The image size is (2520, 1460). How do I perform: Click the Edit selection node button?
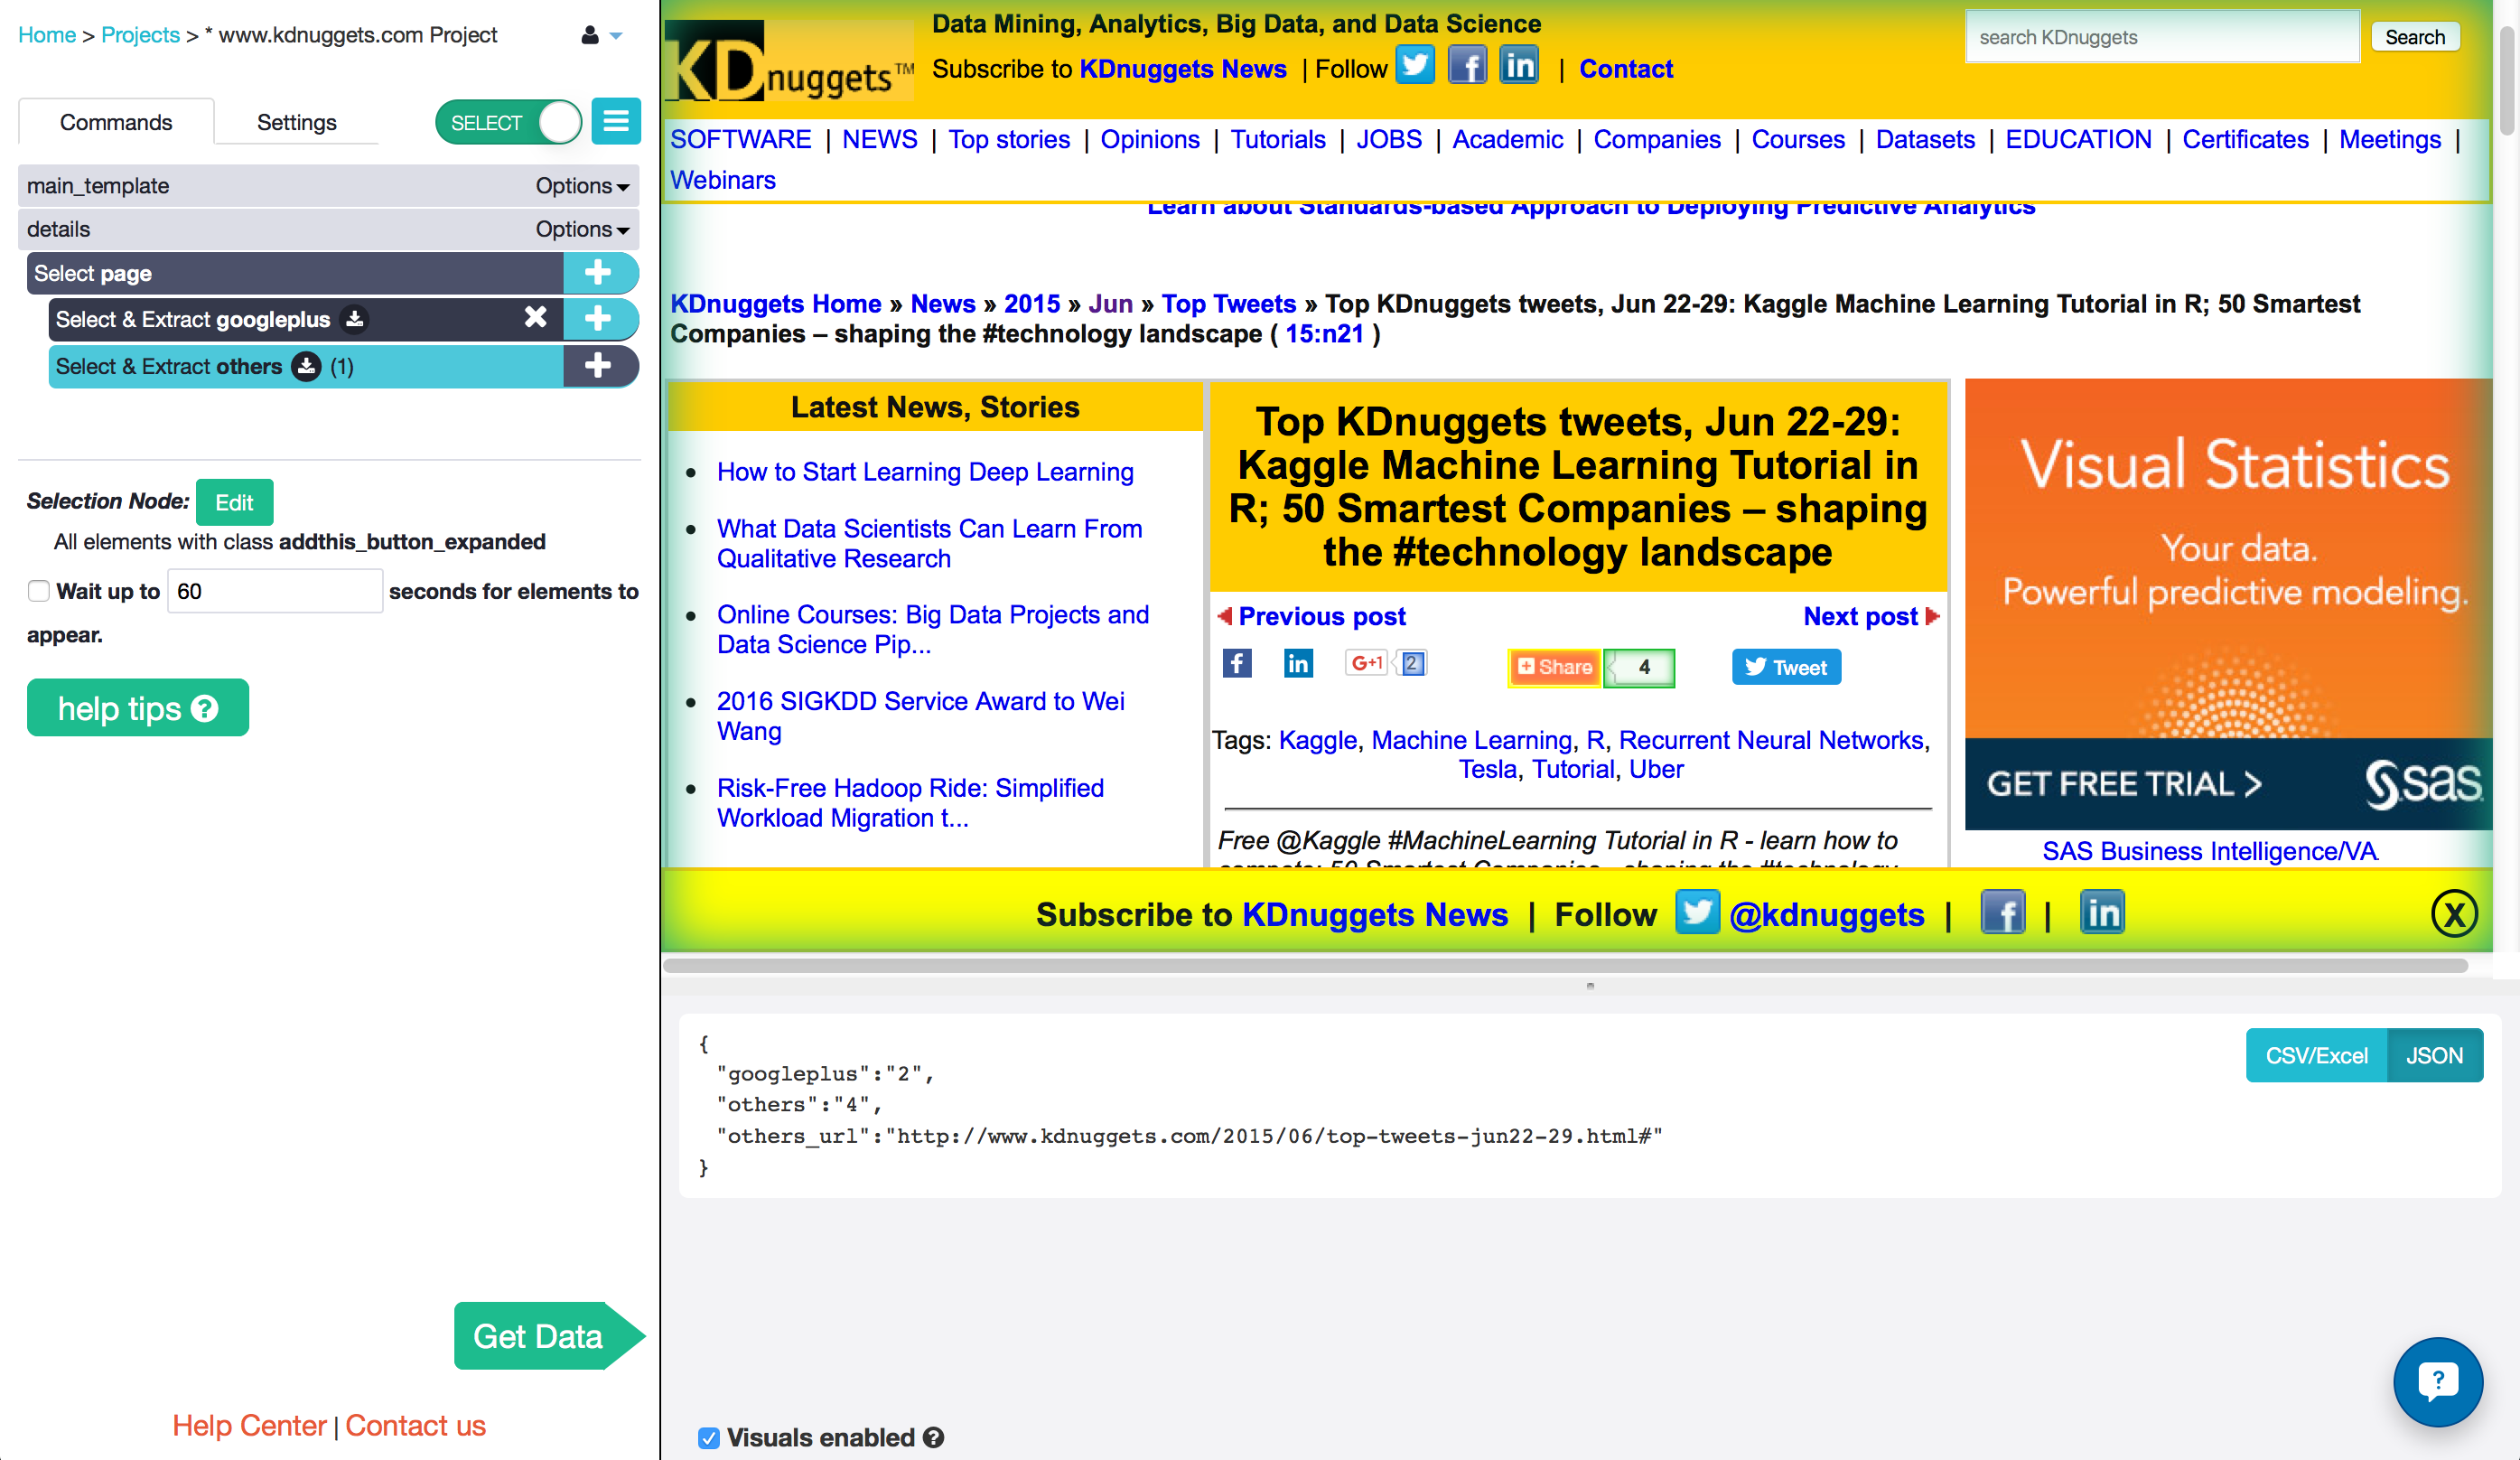coord(233,502)
